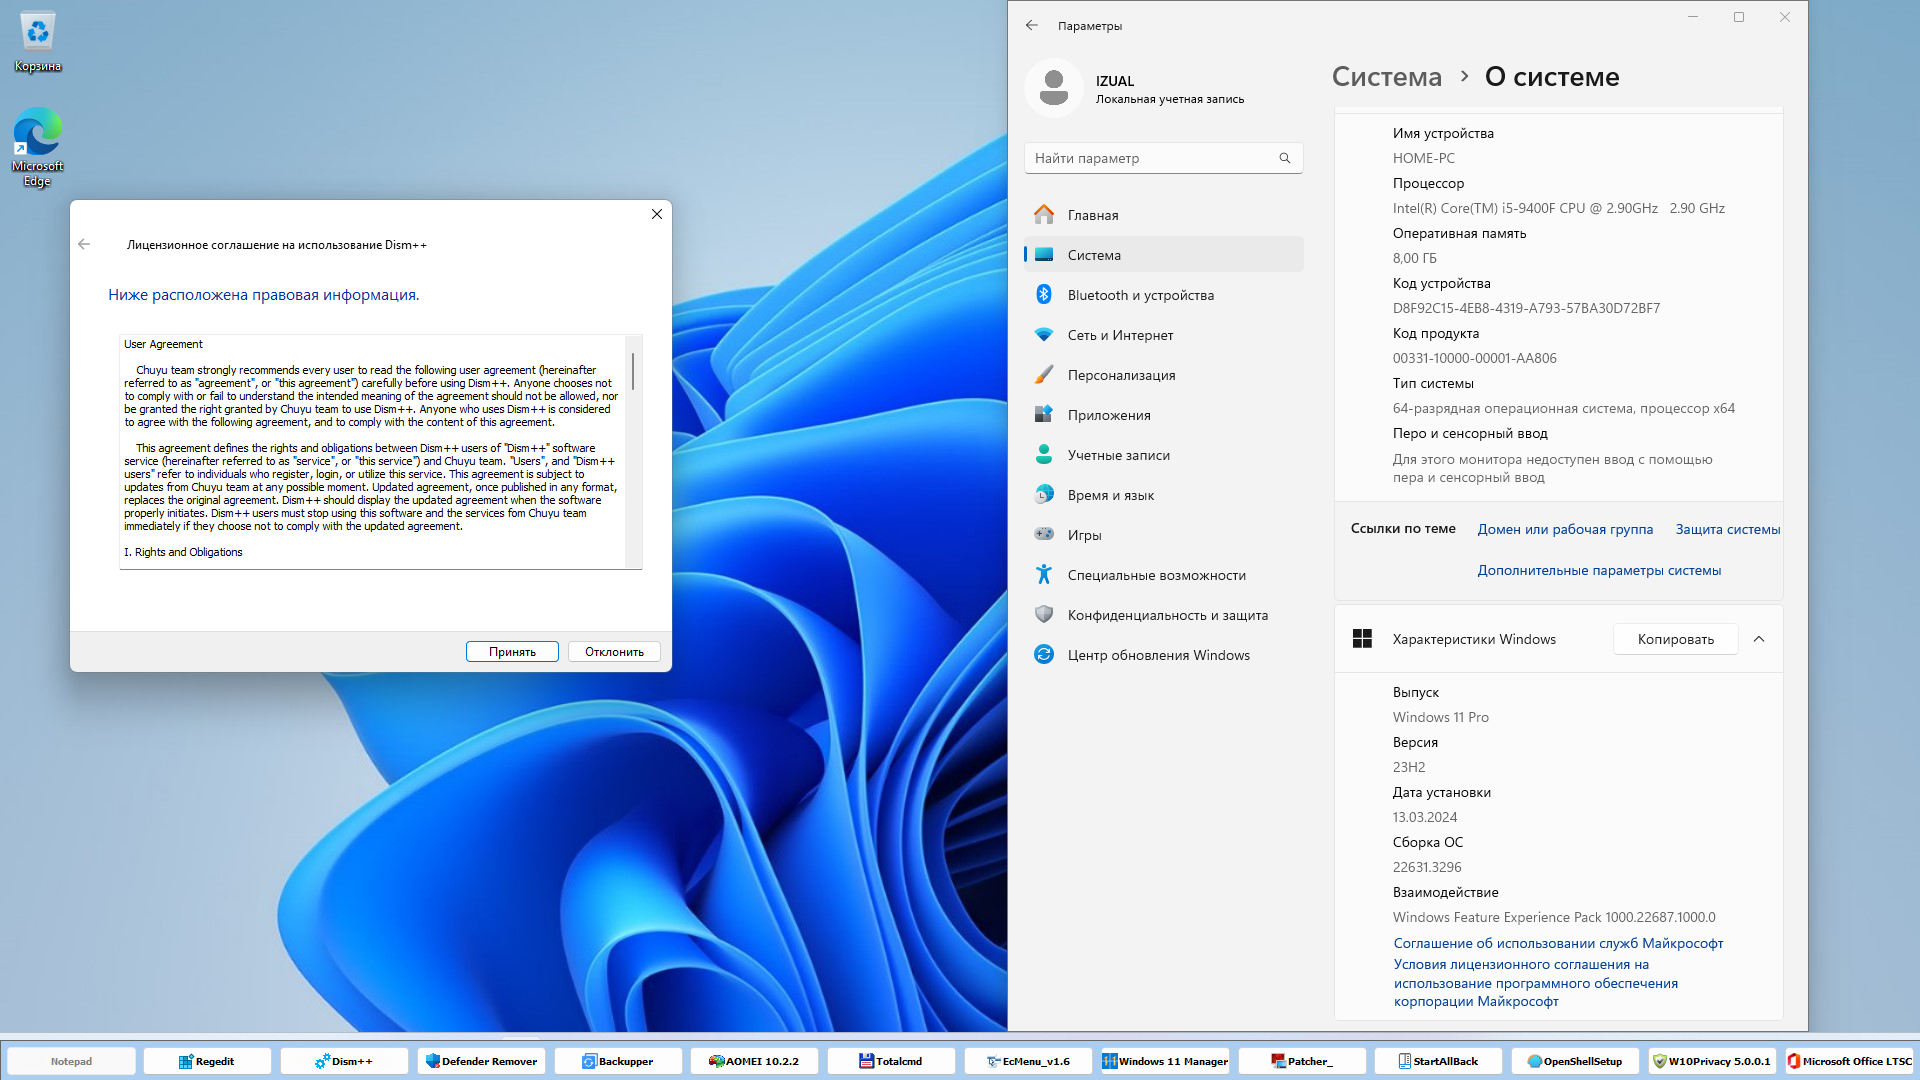Open Защита системы link
The height and width of the screenshot is (1080, 1920).
pyautogui.click(x=1728, y=529)
